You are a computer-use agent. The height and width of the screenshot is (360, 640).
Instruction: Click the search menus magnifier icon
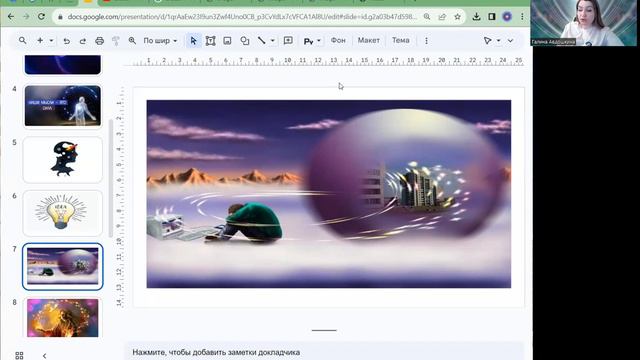coord(22,40)
